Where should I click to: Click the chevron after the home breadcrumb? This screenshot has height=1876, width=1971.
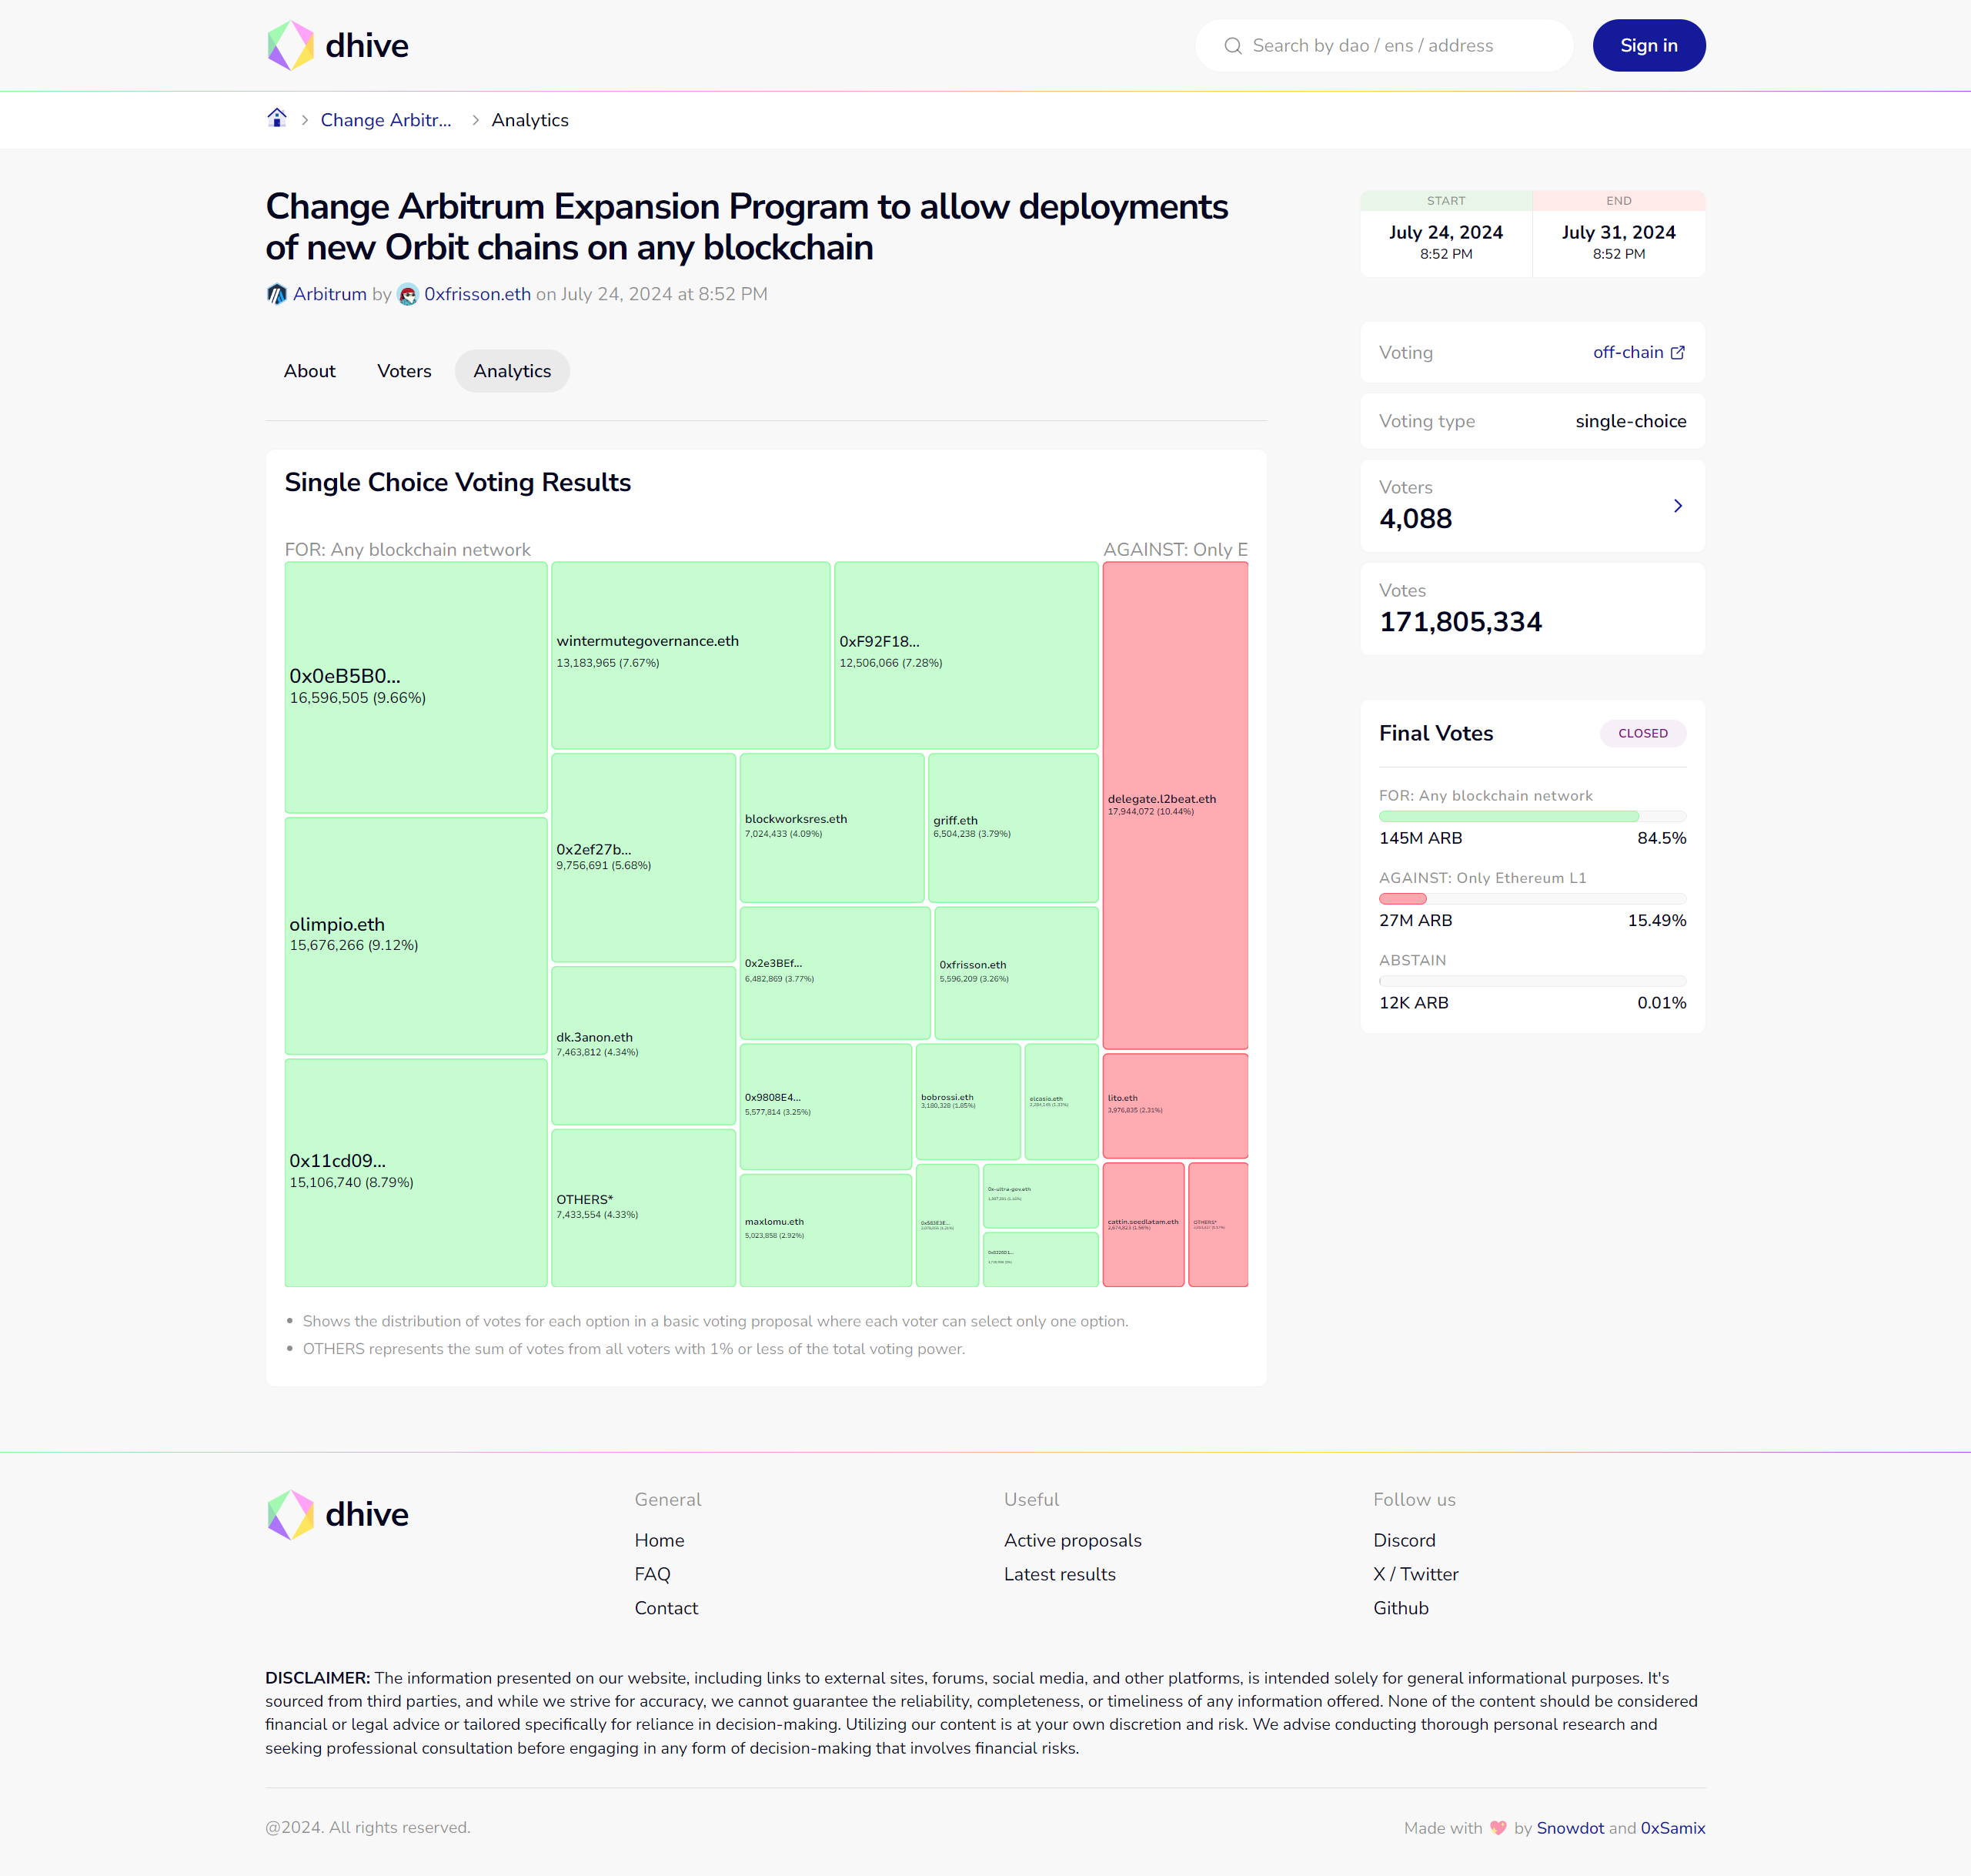coord(305,120)
